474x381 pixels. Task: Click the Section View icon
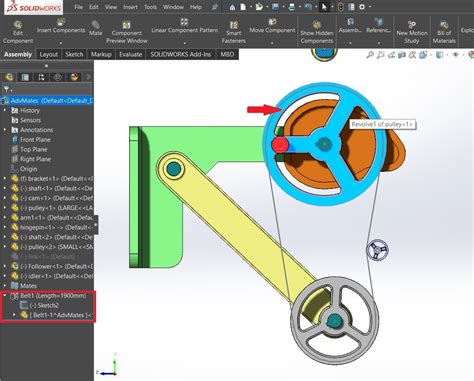coord(402,55)
